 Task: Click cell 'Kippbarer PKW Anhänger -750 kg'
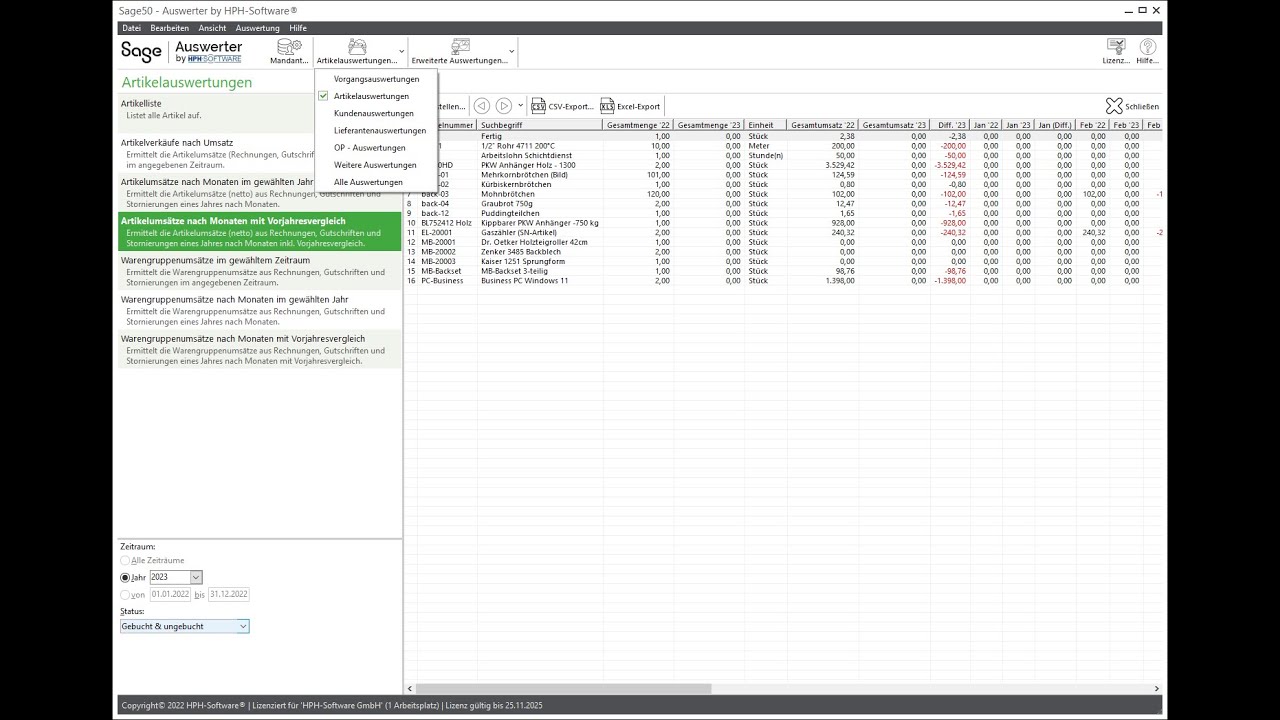click(x=540, y=223)
